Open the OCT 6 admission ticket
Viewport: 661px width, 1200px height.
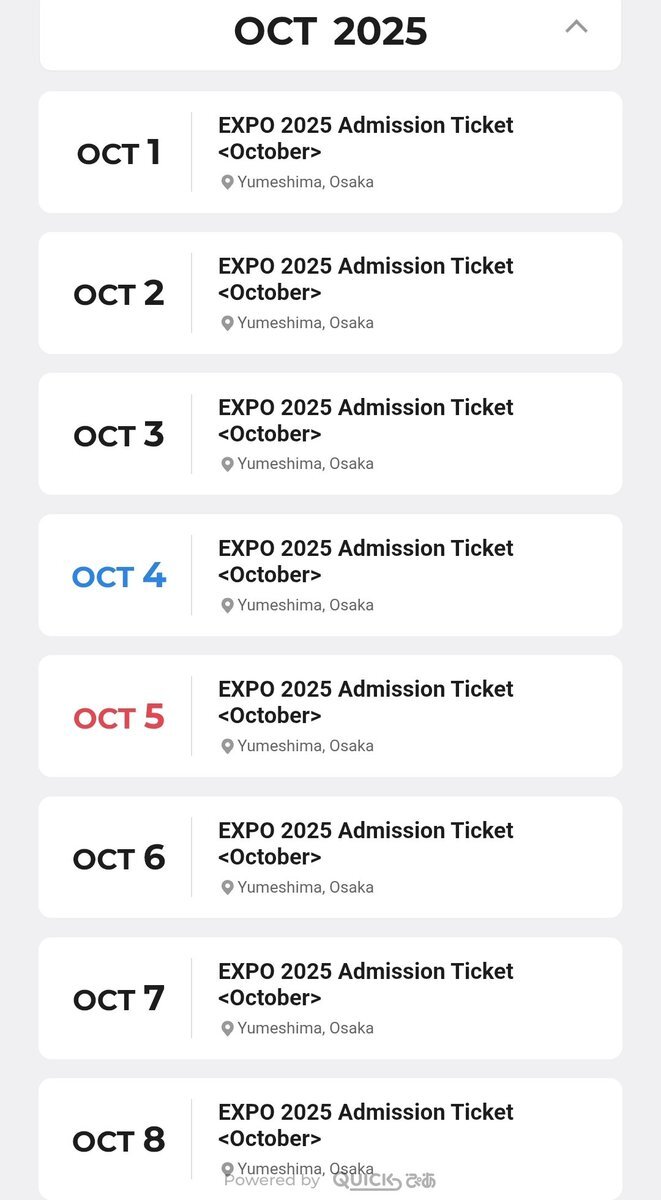pyautogui.click(x=365, y=843)
